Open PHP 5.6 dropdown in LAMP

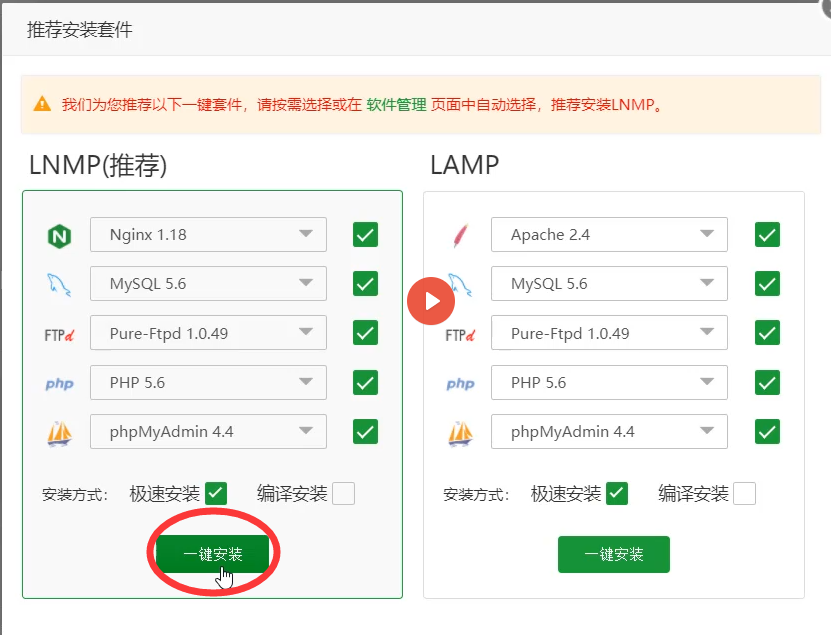coord(609,382)
